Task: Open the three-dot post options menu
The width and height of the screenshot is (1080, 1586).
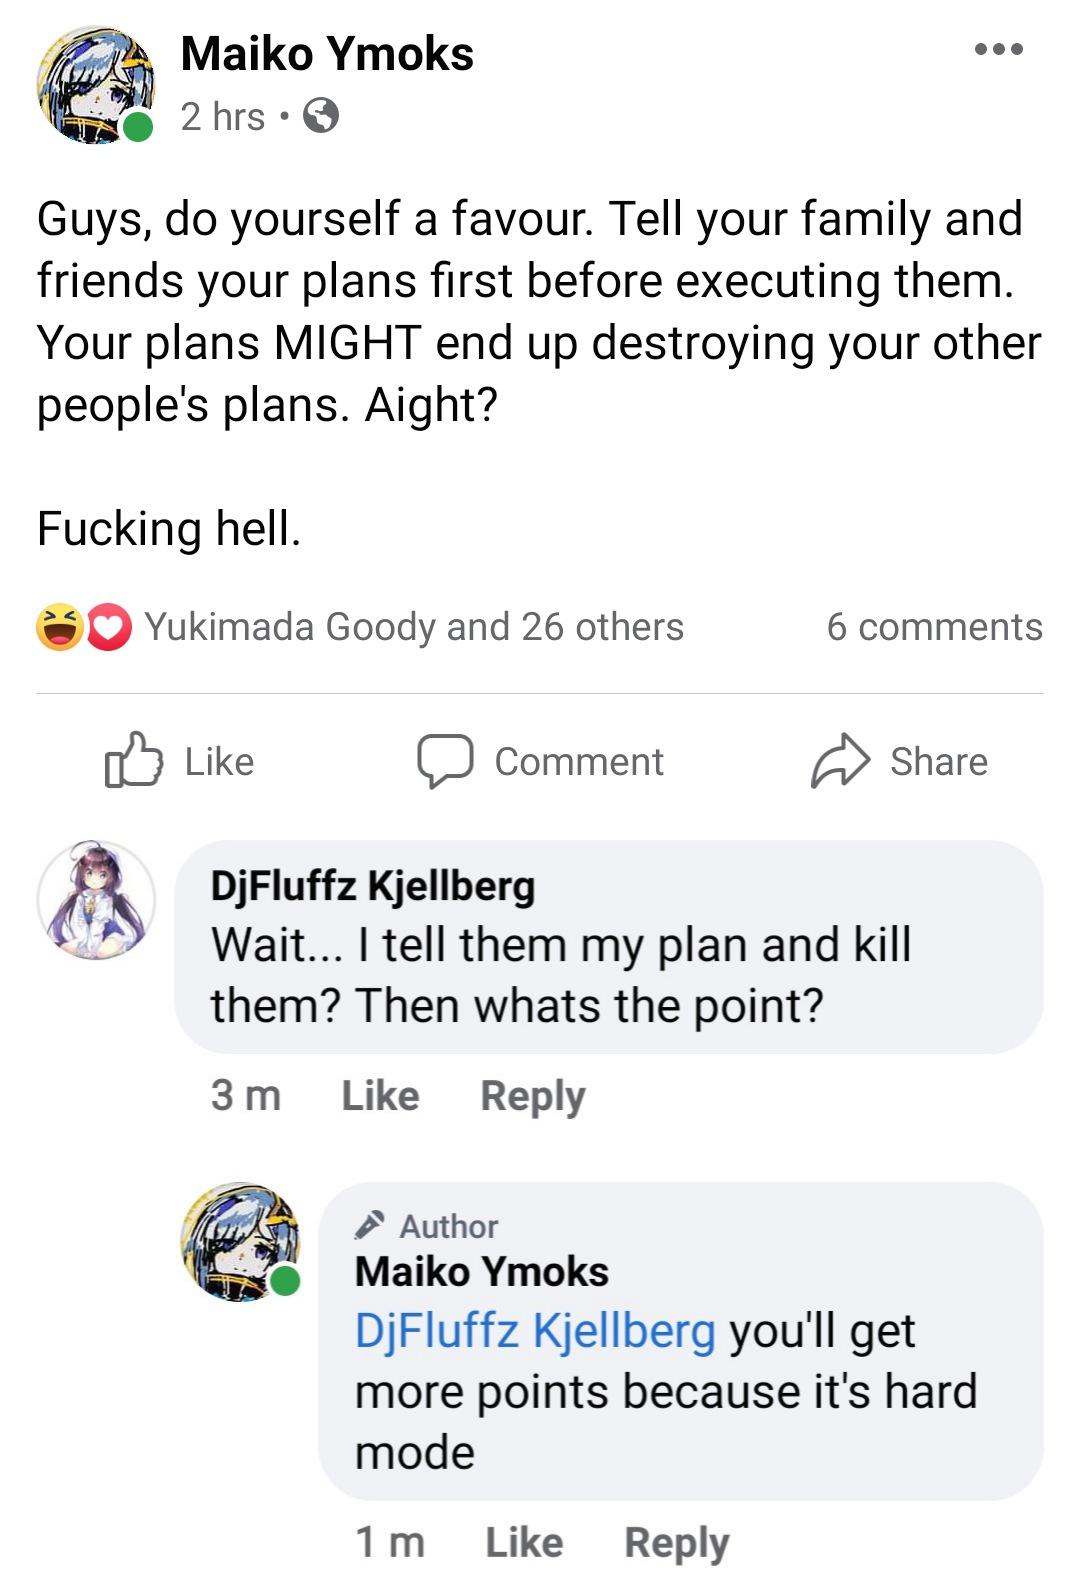Action: (x=999, y=49)
